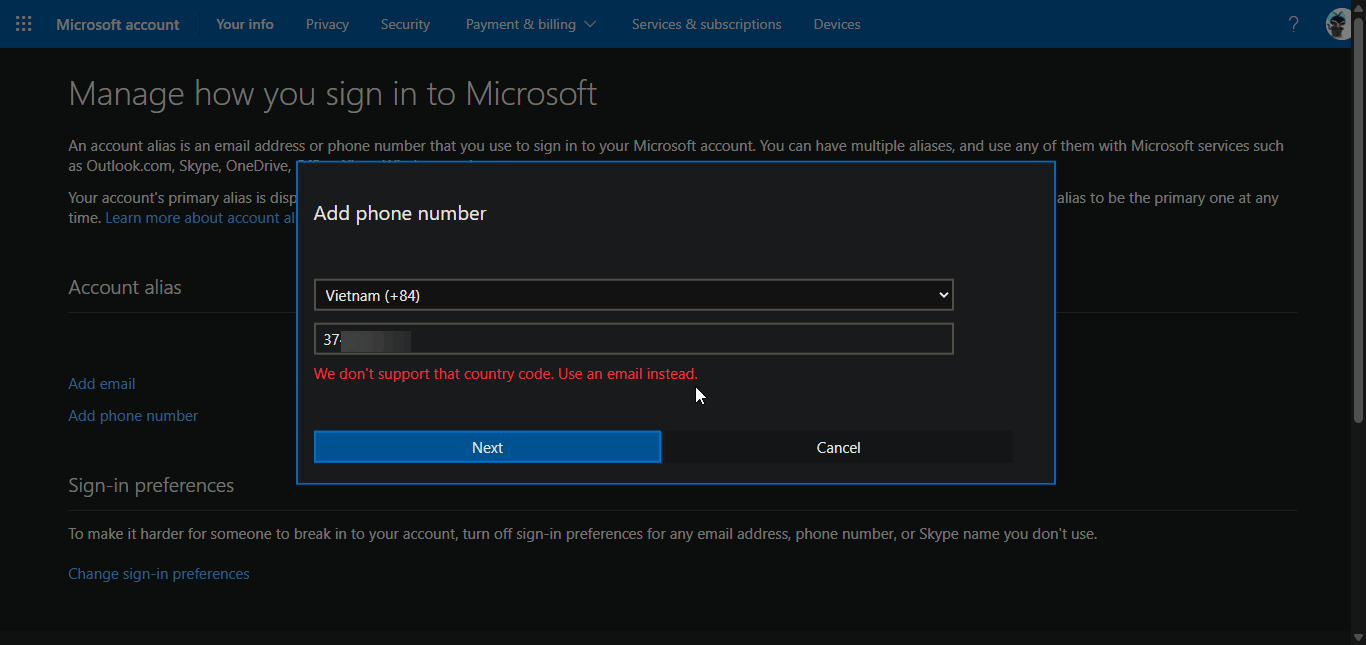Click the phone number input field
The height and width of the screenshot is (645, 1366).
coord(633,339)
